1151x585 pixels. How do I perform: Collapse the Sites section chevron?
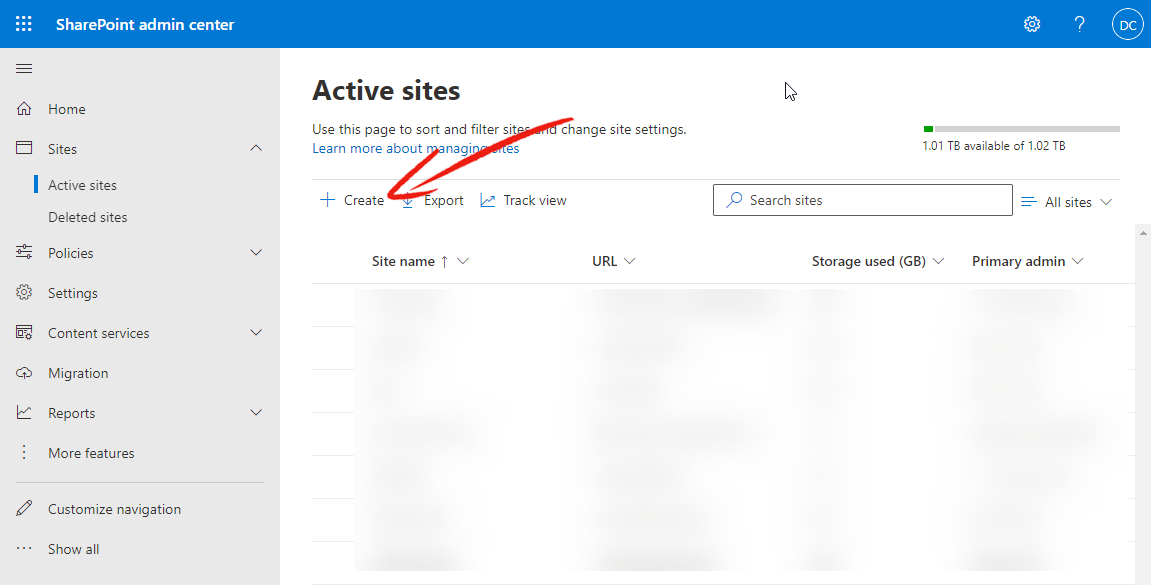255,148
